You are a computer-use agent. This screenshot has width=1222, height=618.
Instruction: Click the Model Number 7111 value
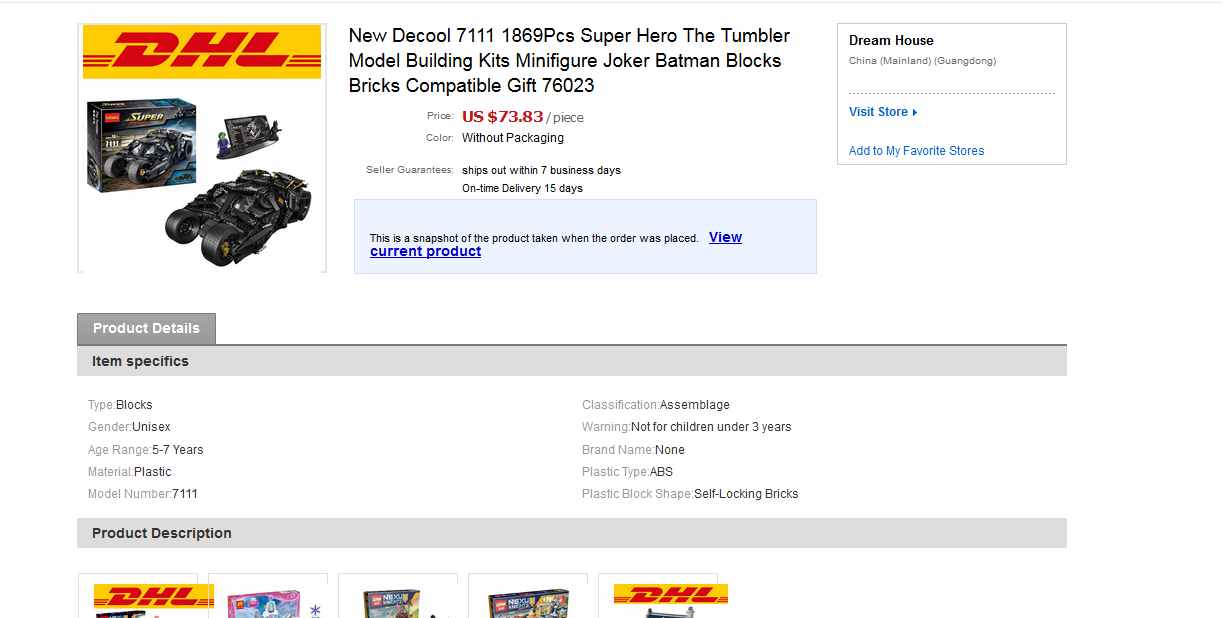[185, 494]
